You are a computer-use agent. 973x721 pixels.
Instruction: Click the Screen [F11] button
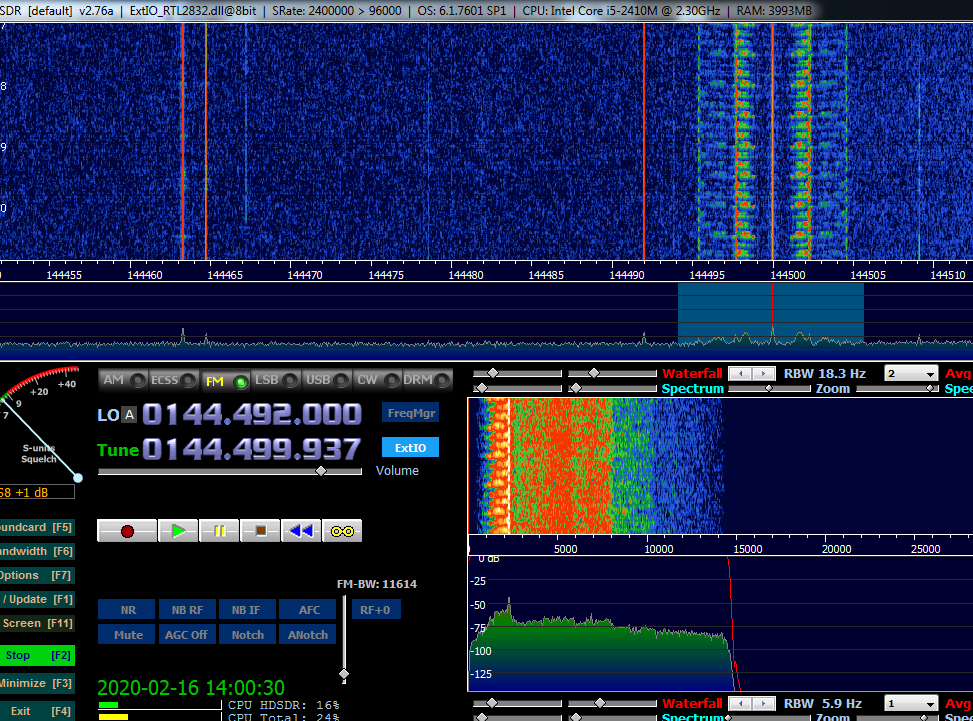[37, 623]
